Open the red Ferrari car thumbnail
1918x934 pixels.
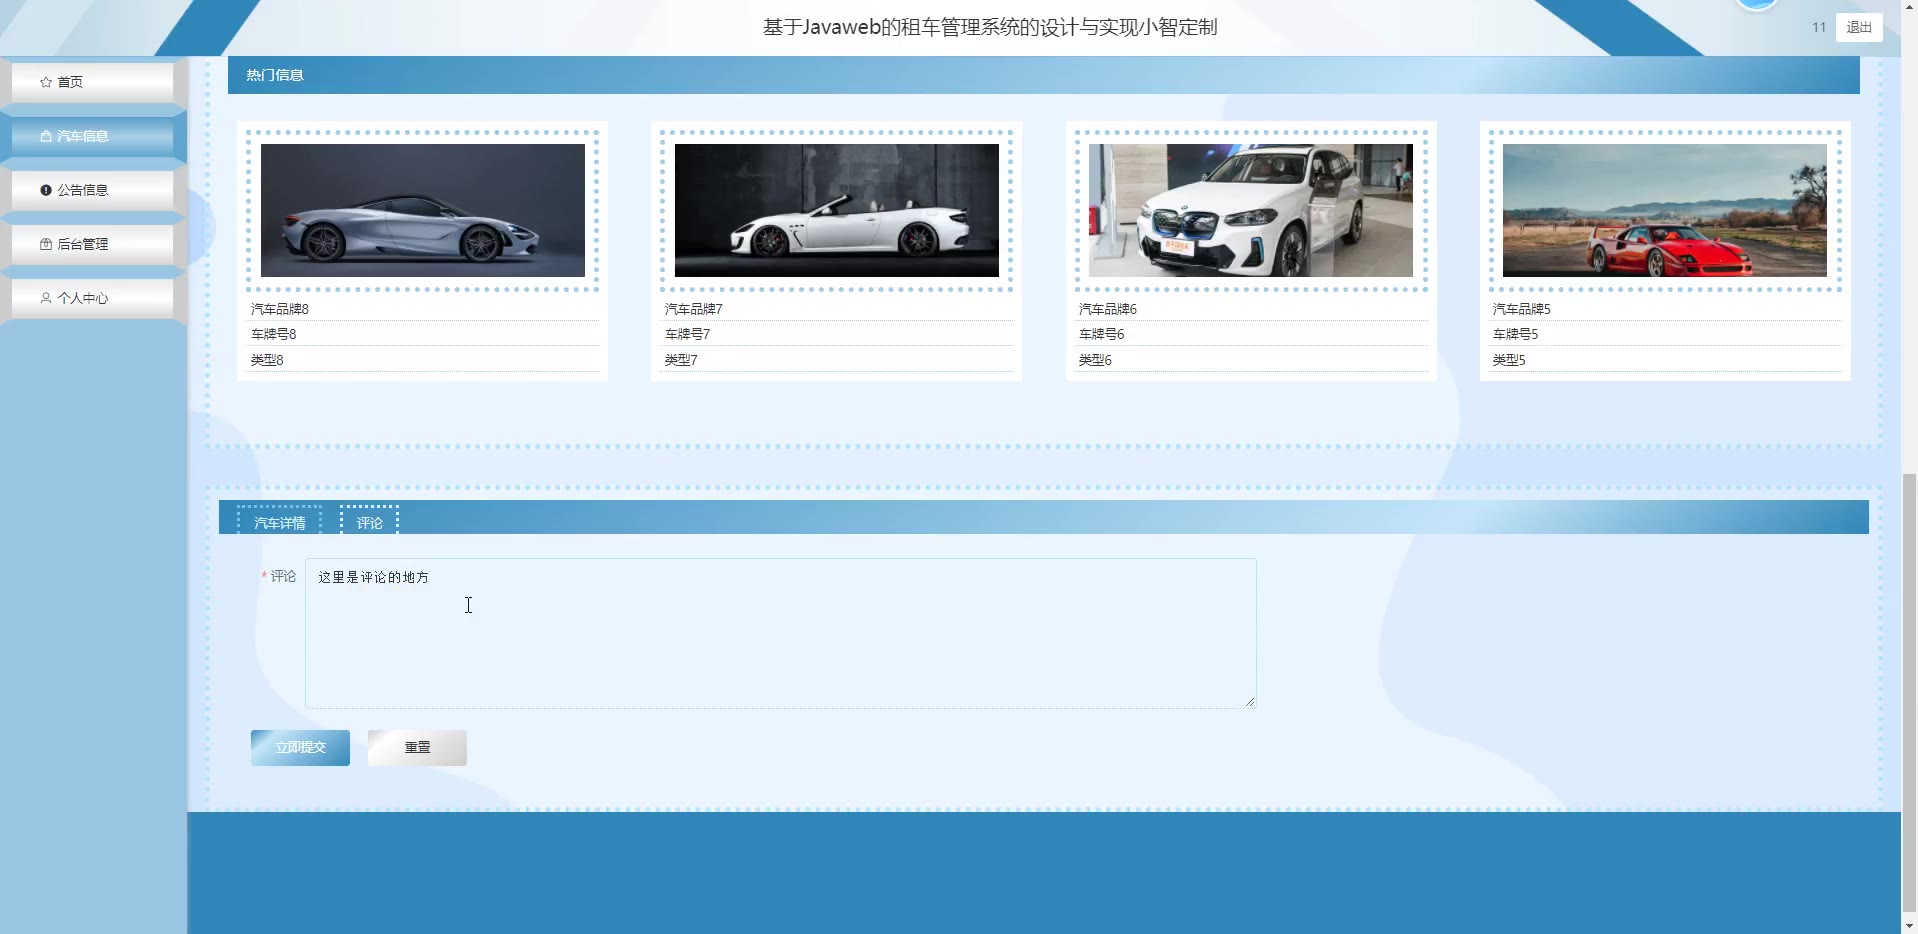1665,210
